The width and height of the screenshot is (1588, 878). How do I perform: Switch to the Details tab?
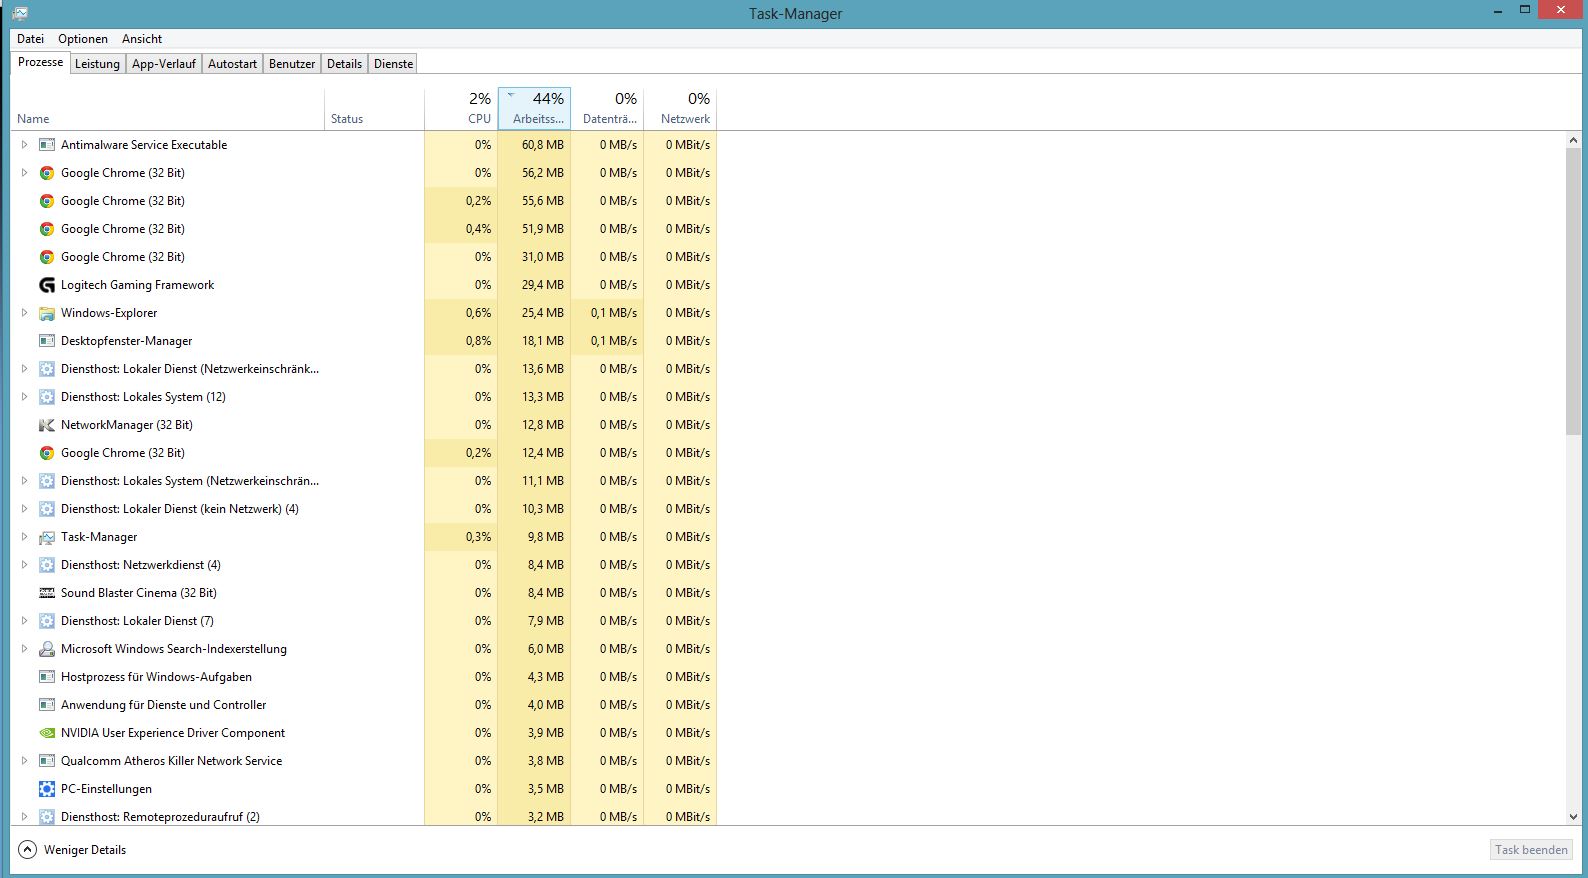pyautogui.click(x=344, y=64)
